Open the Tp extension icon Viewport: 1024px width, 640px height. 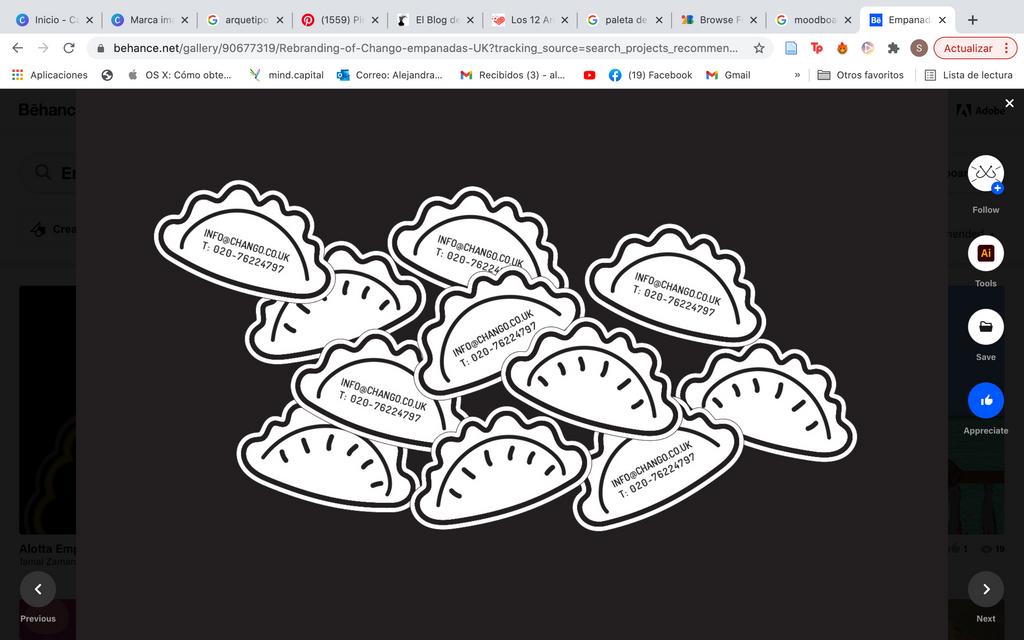point(816,48)
